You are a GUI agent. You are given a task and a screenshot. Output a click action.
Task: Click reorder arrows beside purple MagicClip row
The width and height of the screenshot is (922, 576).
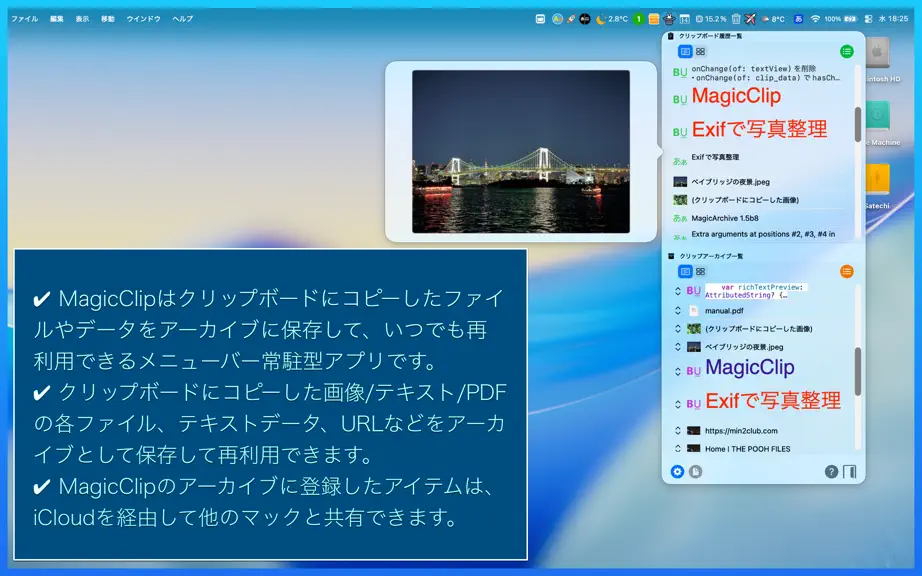[677, 371]
